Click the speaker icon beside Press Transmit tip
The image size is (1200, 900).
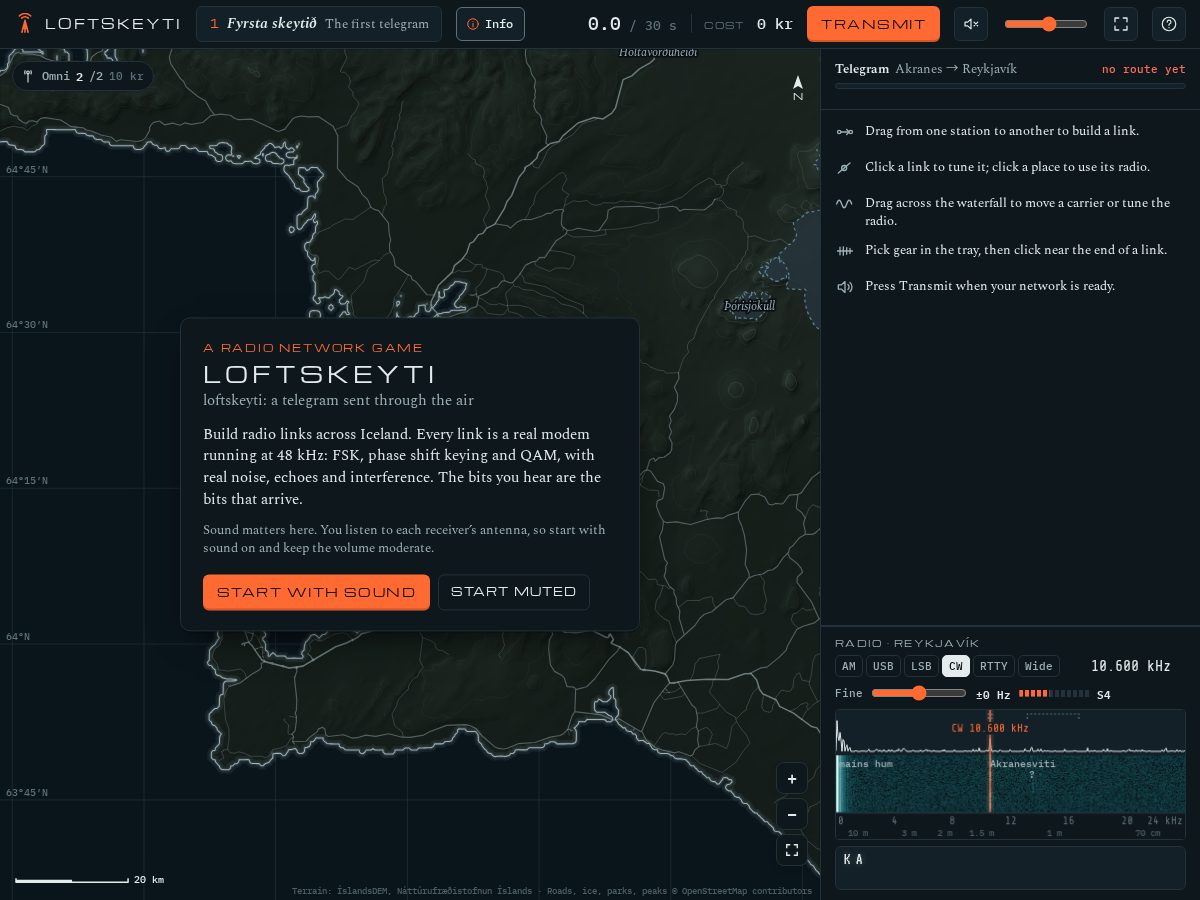pos(845,287)
